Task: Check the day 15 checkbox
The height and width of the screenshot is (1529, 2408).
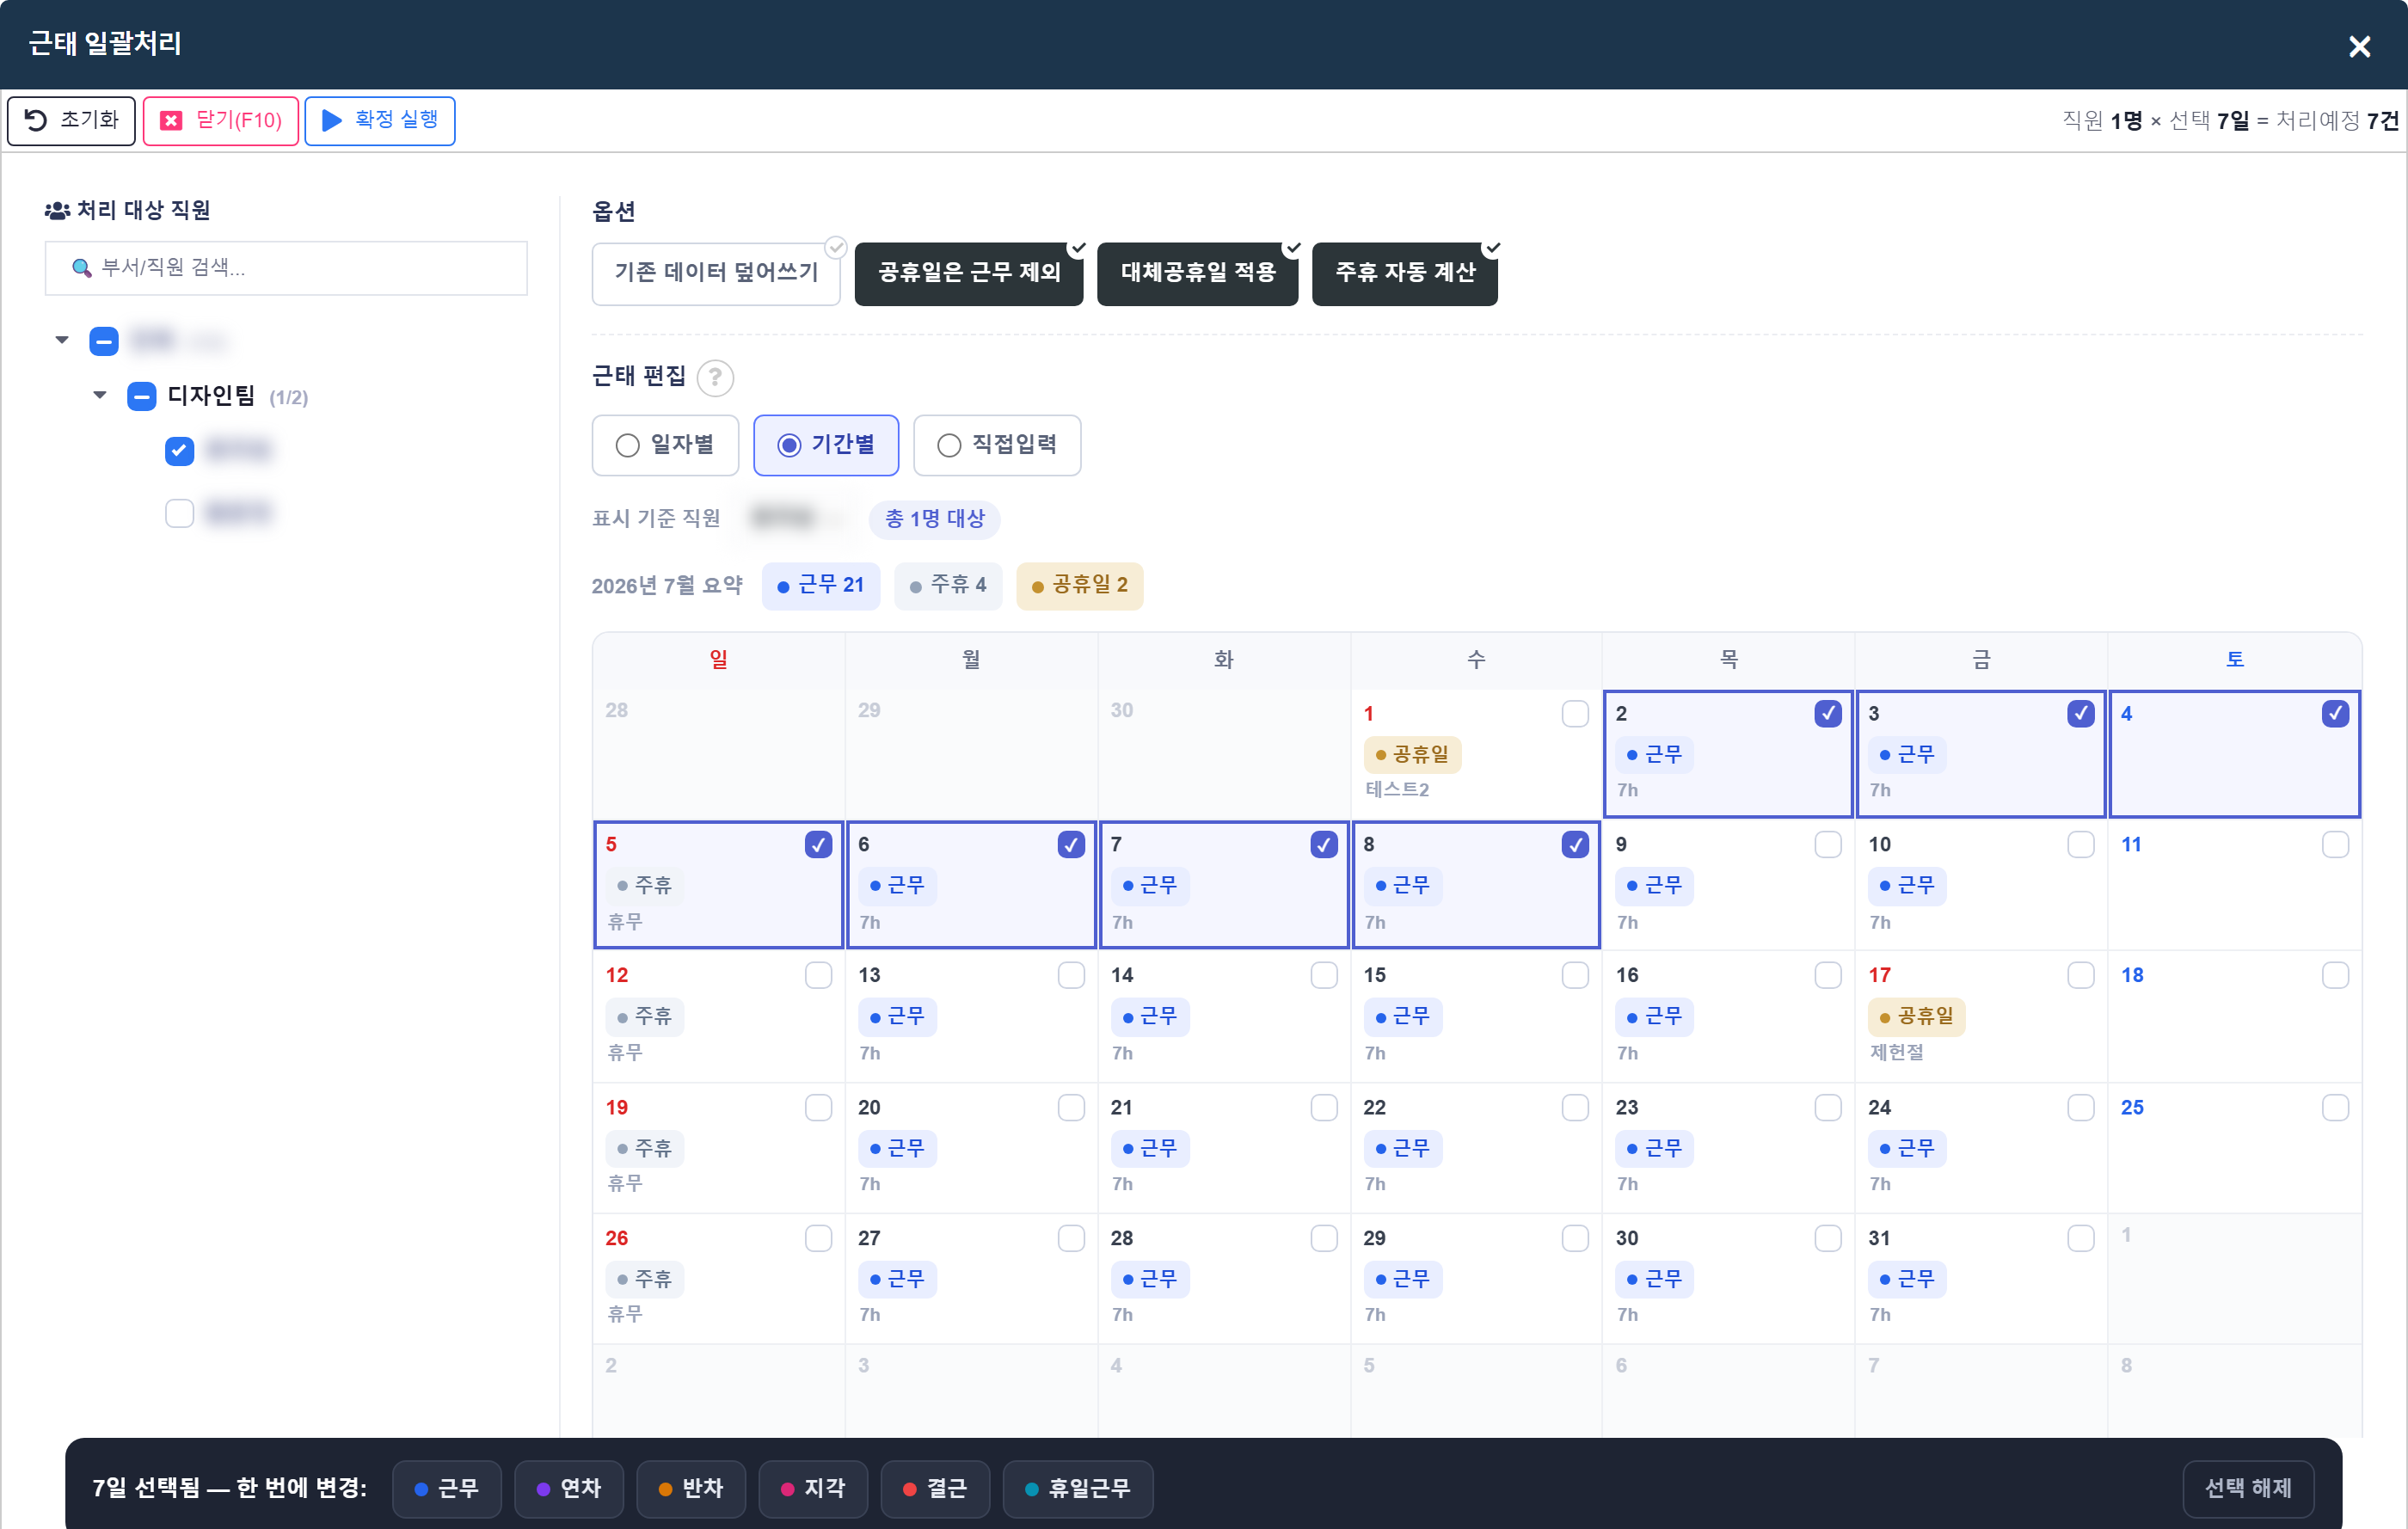Action: pos(1575,976)
